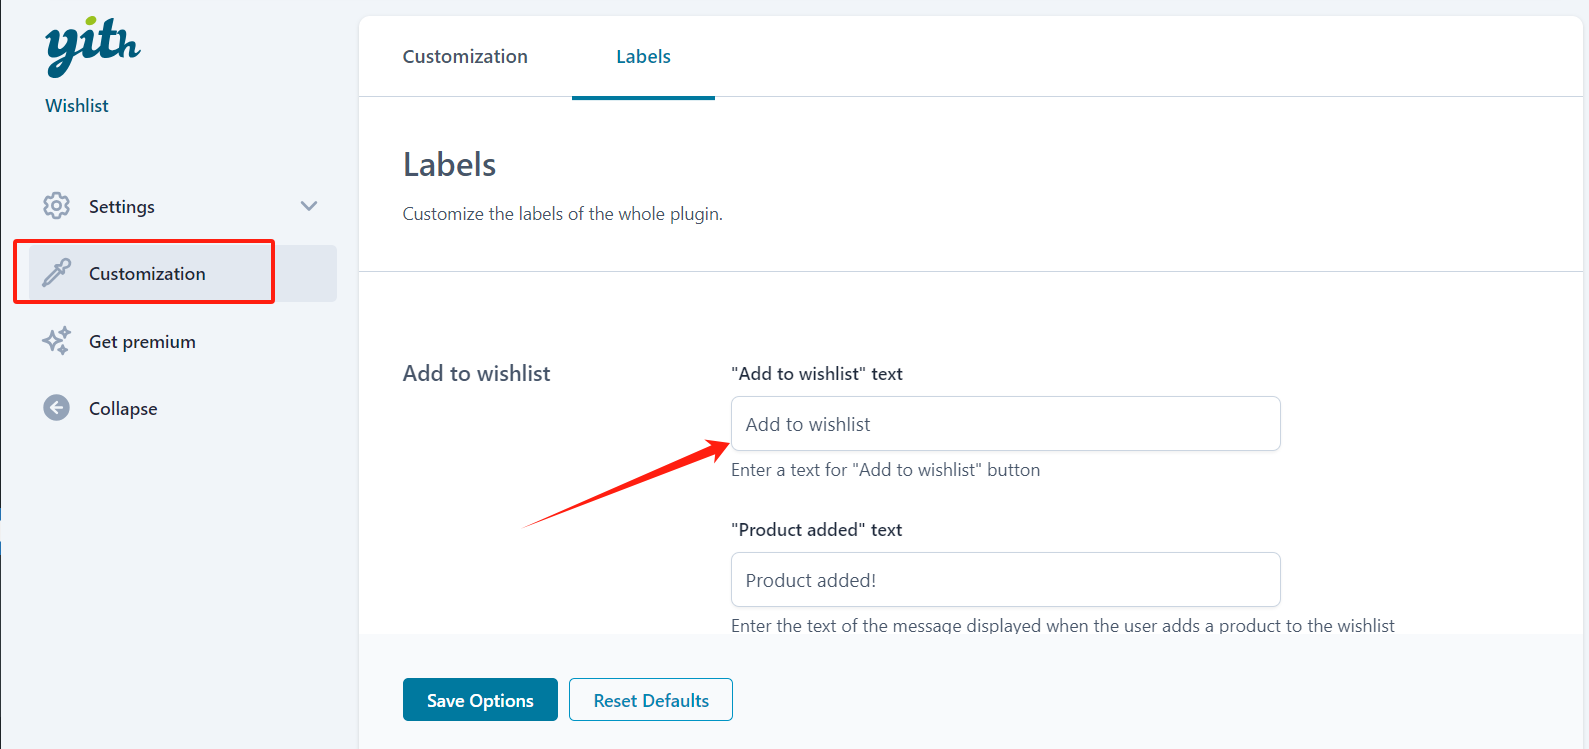The width and height of the screenshot is (1589, 749).
Task: Click the Get premium sparkle icon
Action: pyautogui.click(x=56, y=340)
